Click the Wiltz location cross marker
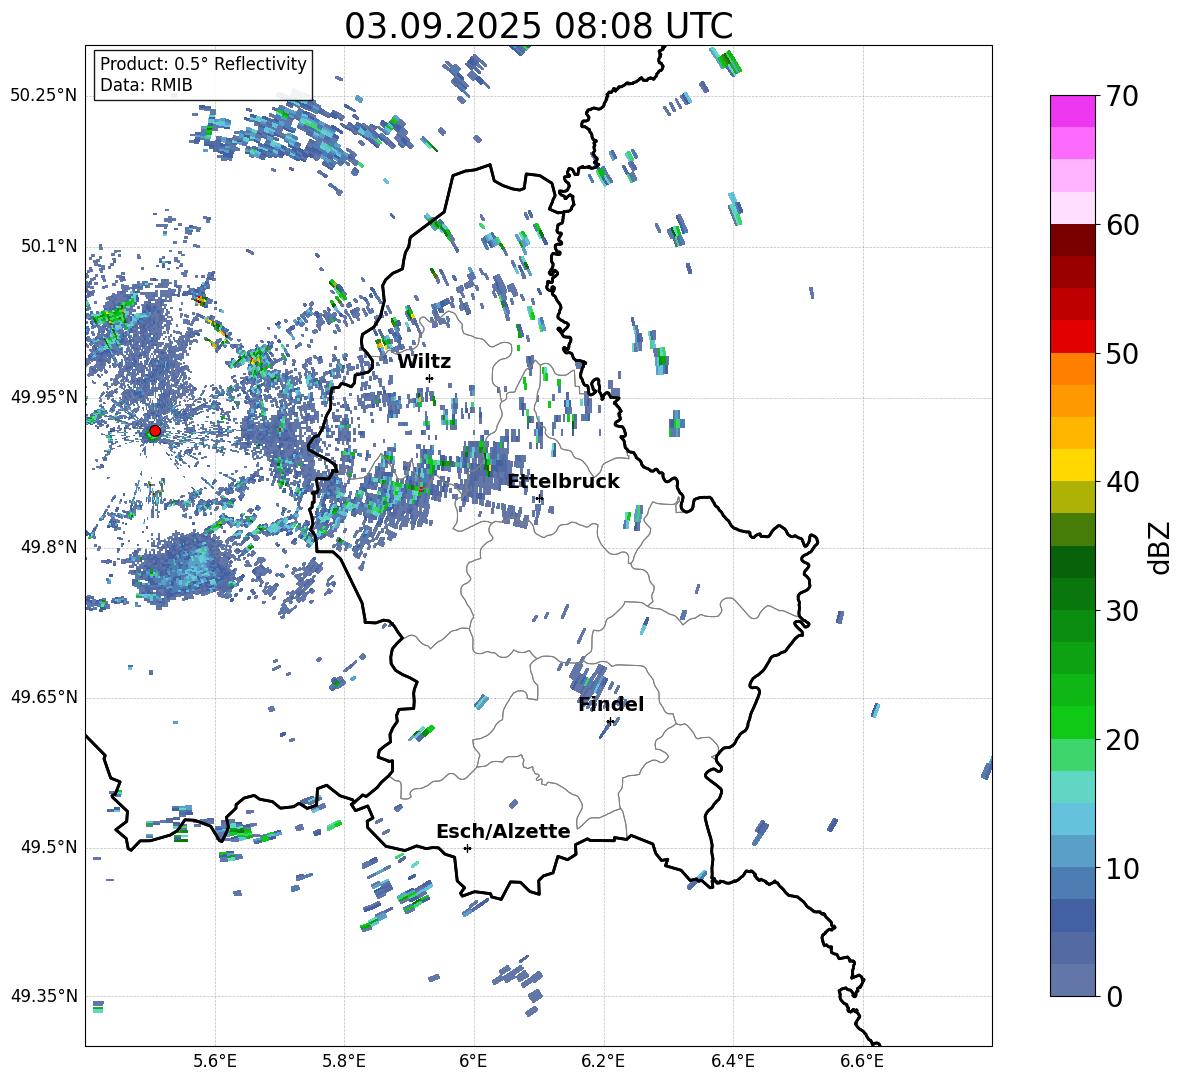This screenshot has width=1184, height=1081. click(430, 378)
